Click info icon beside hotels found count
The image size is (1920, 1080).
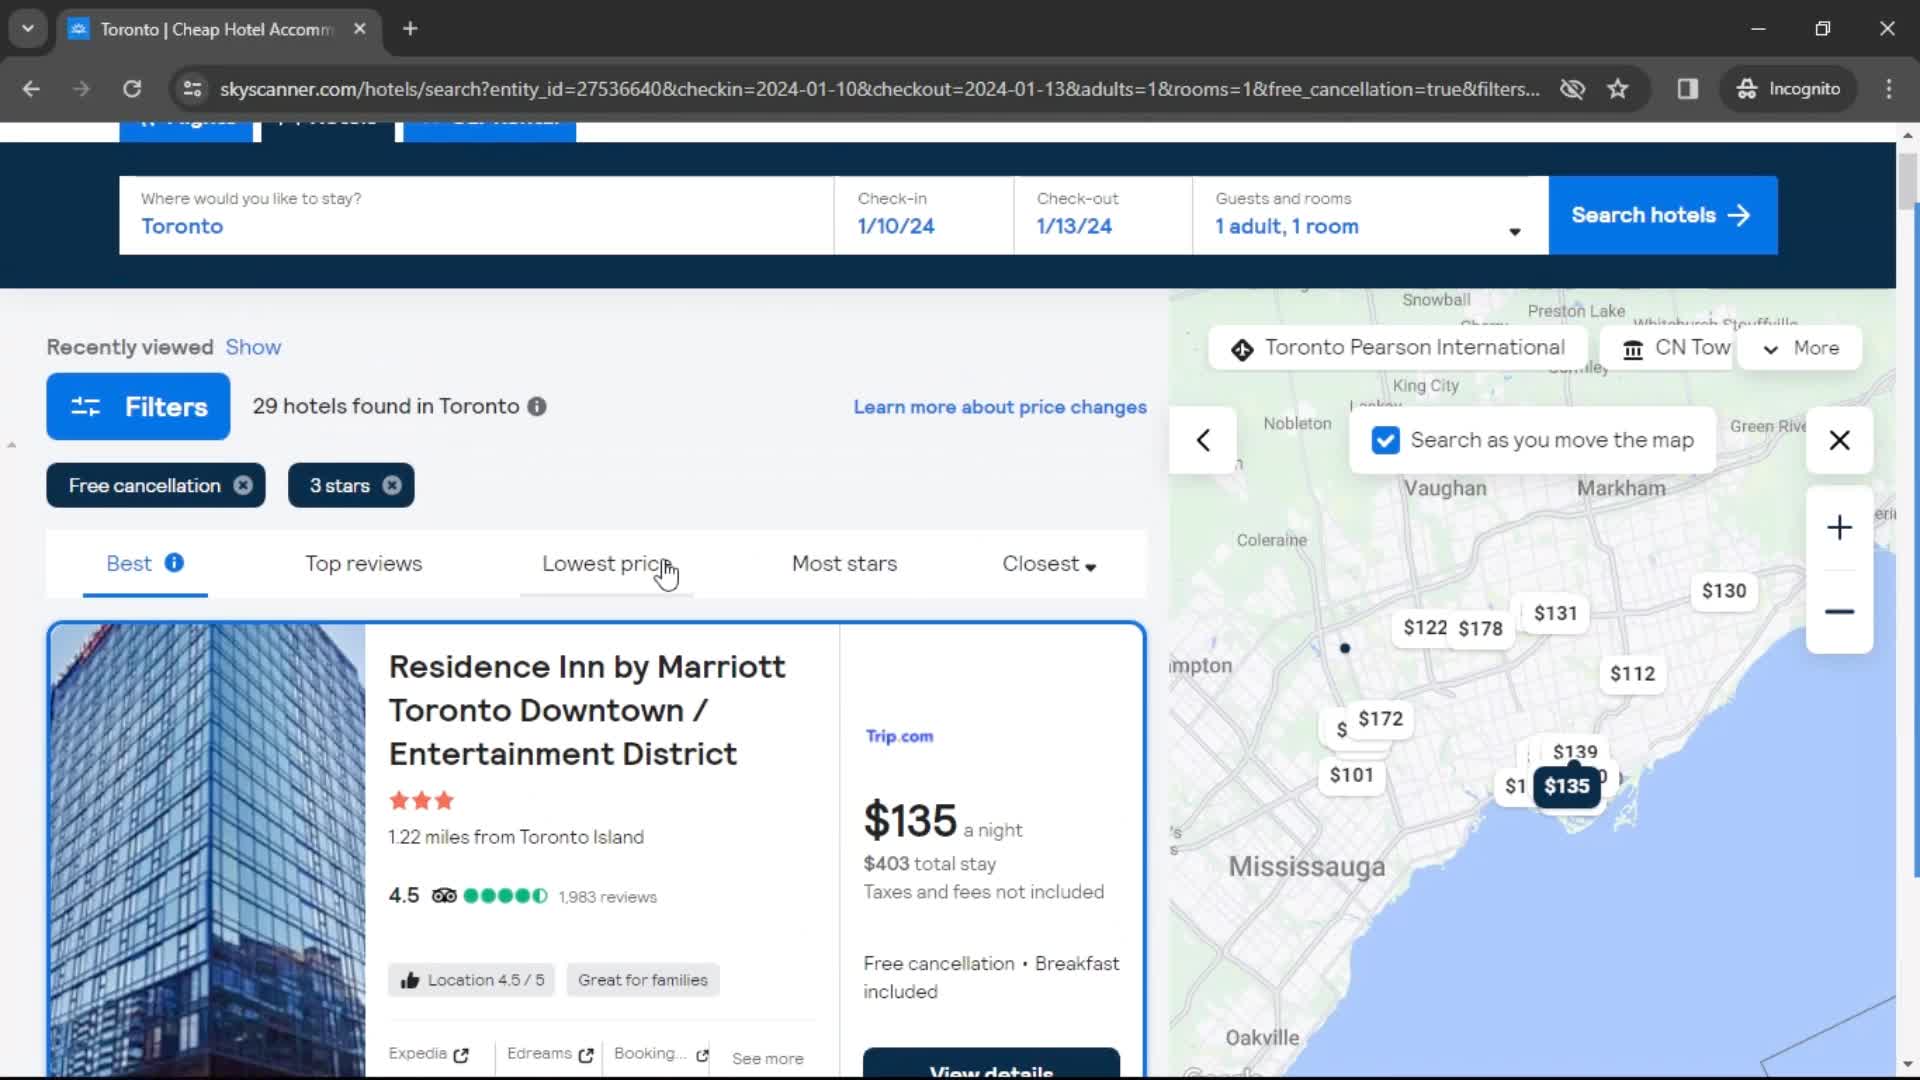pos(537,406)
